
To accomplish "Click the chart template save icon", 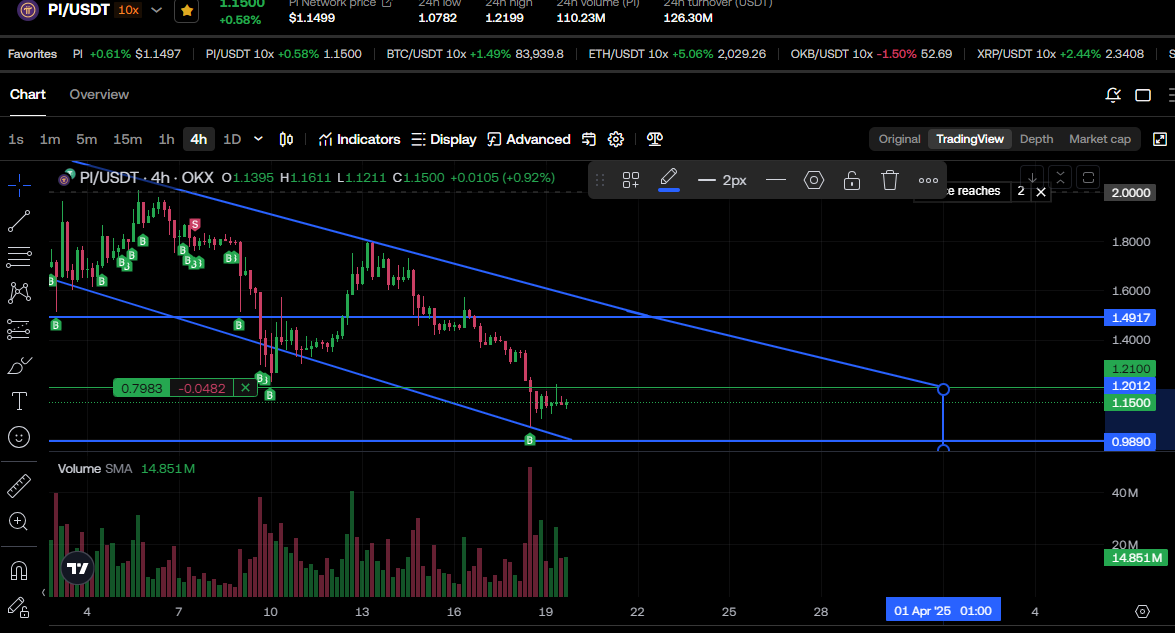I will [x=589, y=139].
